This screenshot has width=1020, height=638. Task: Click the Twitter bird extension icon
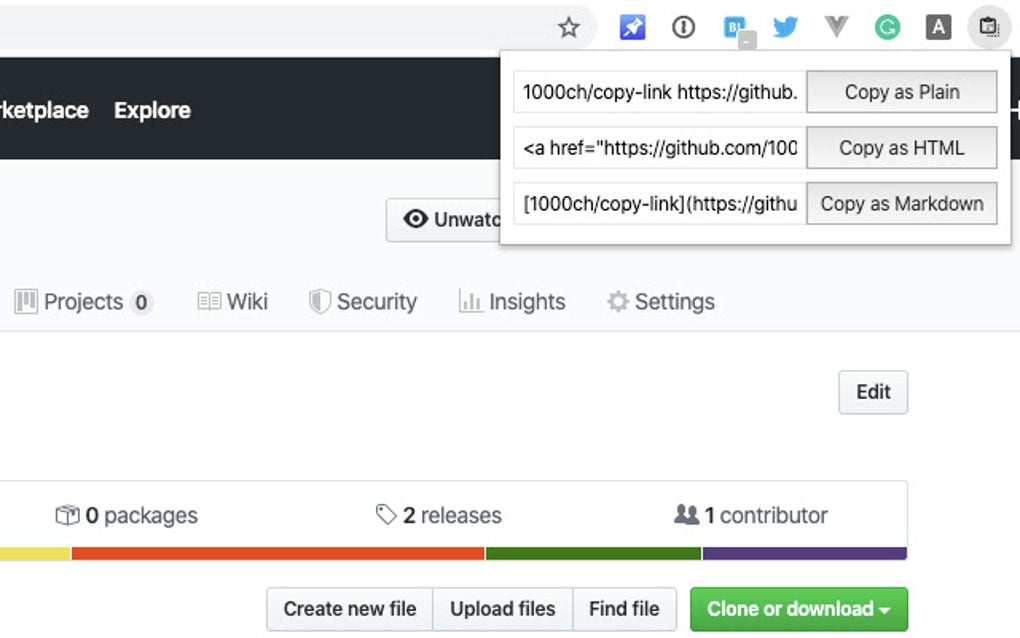tap(786, 27)
